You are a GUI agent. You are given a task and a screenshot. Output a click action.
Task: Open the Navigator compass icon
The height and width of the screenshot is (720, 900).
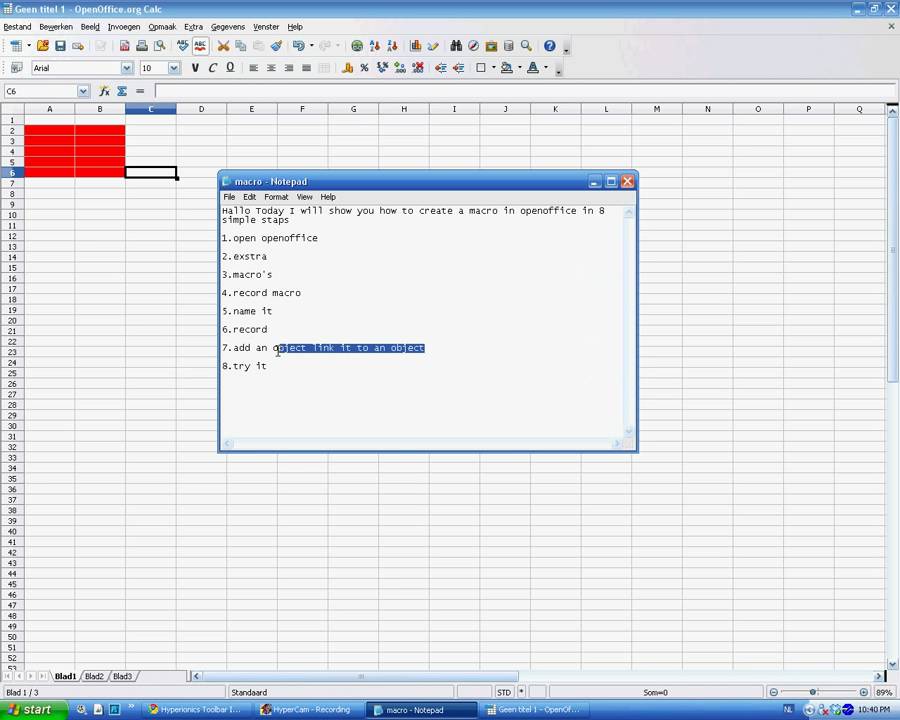[x=474, y=46]
